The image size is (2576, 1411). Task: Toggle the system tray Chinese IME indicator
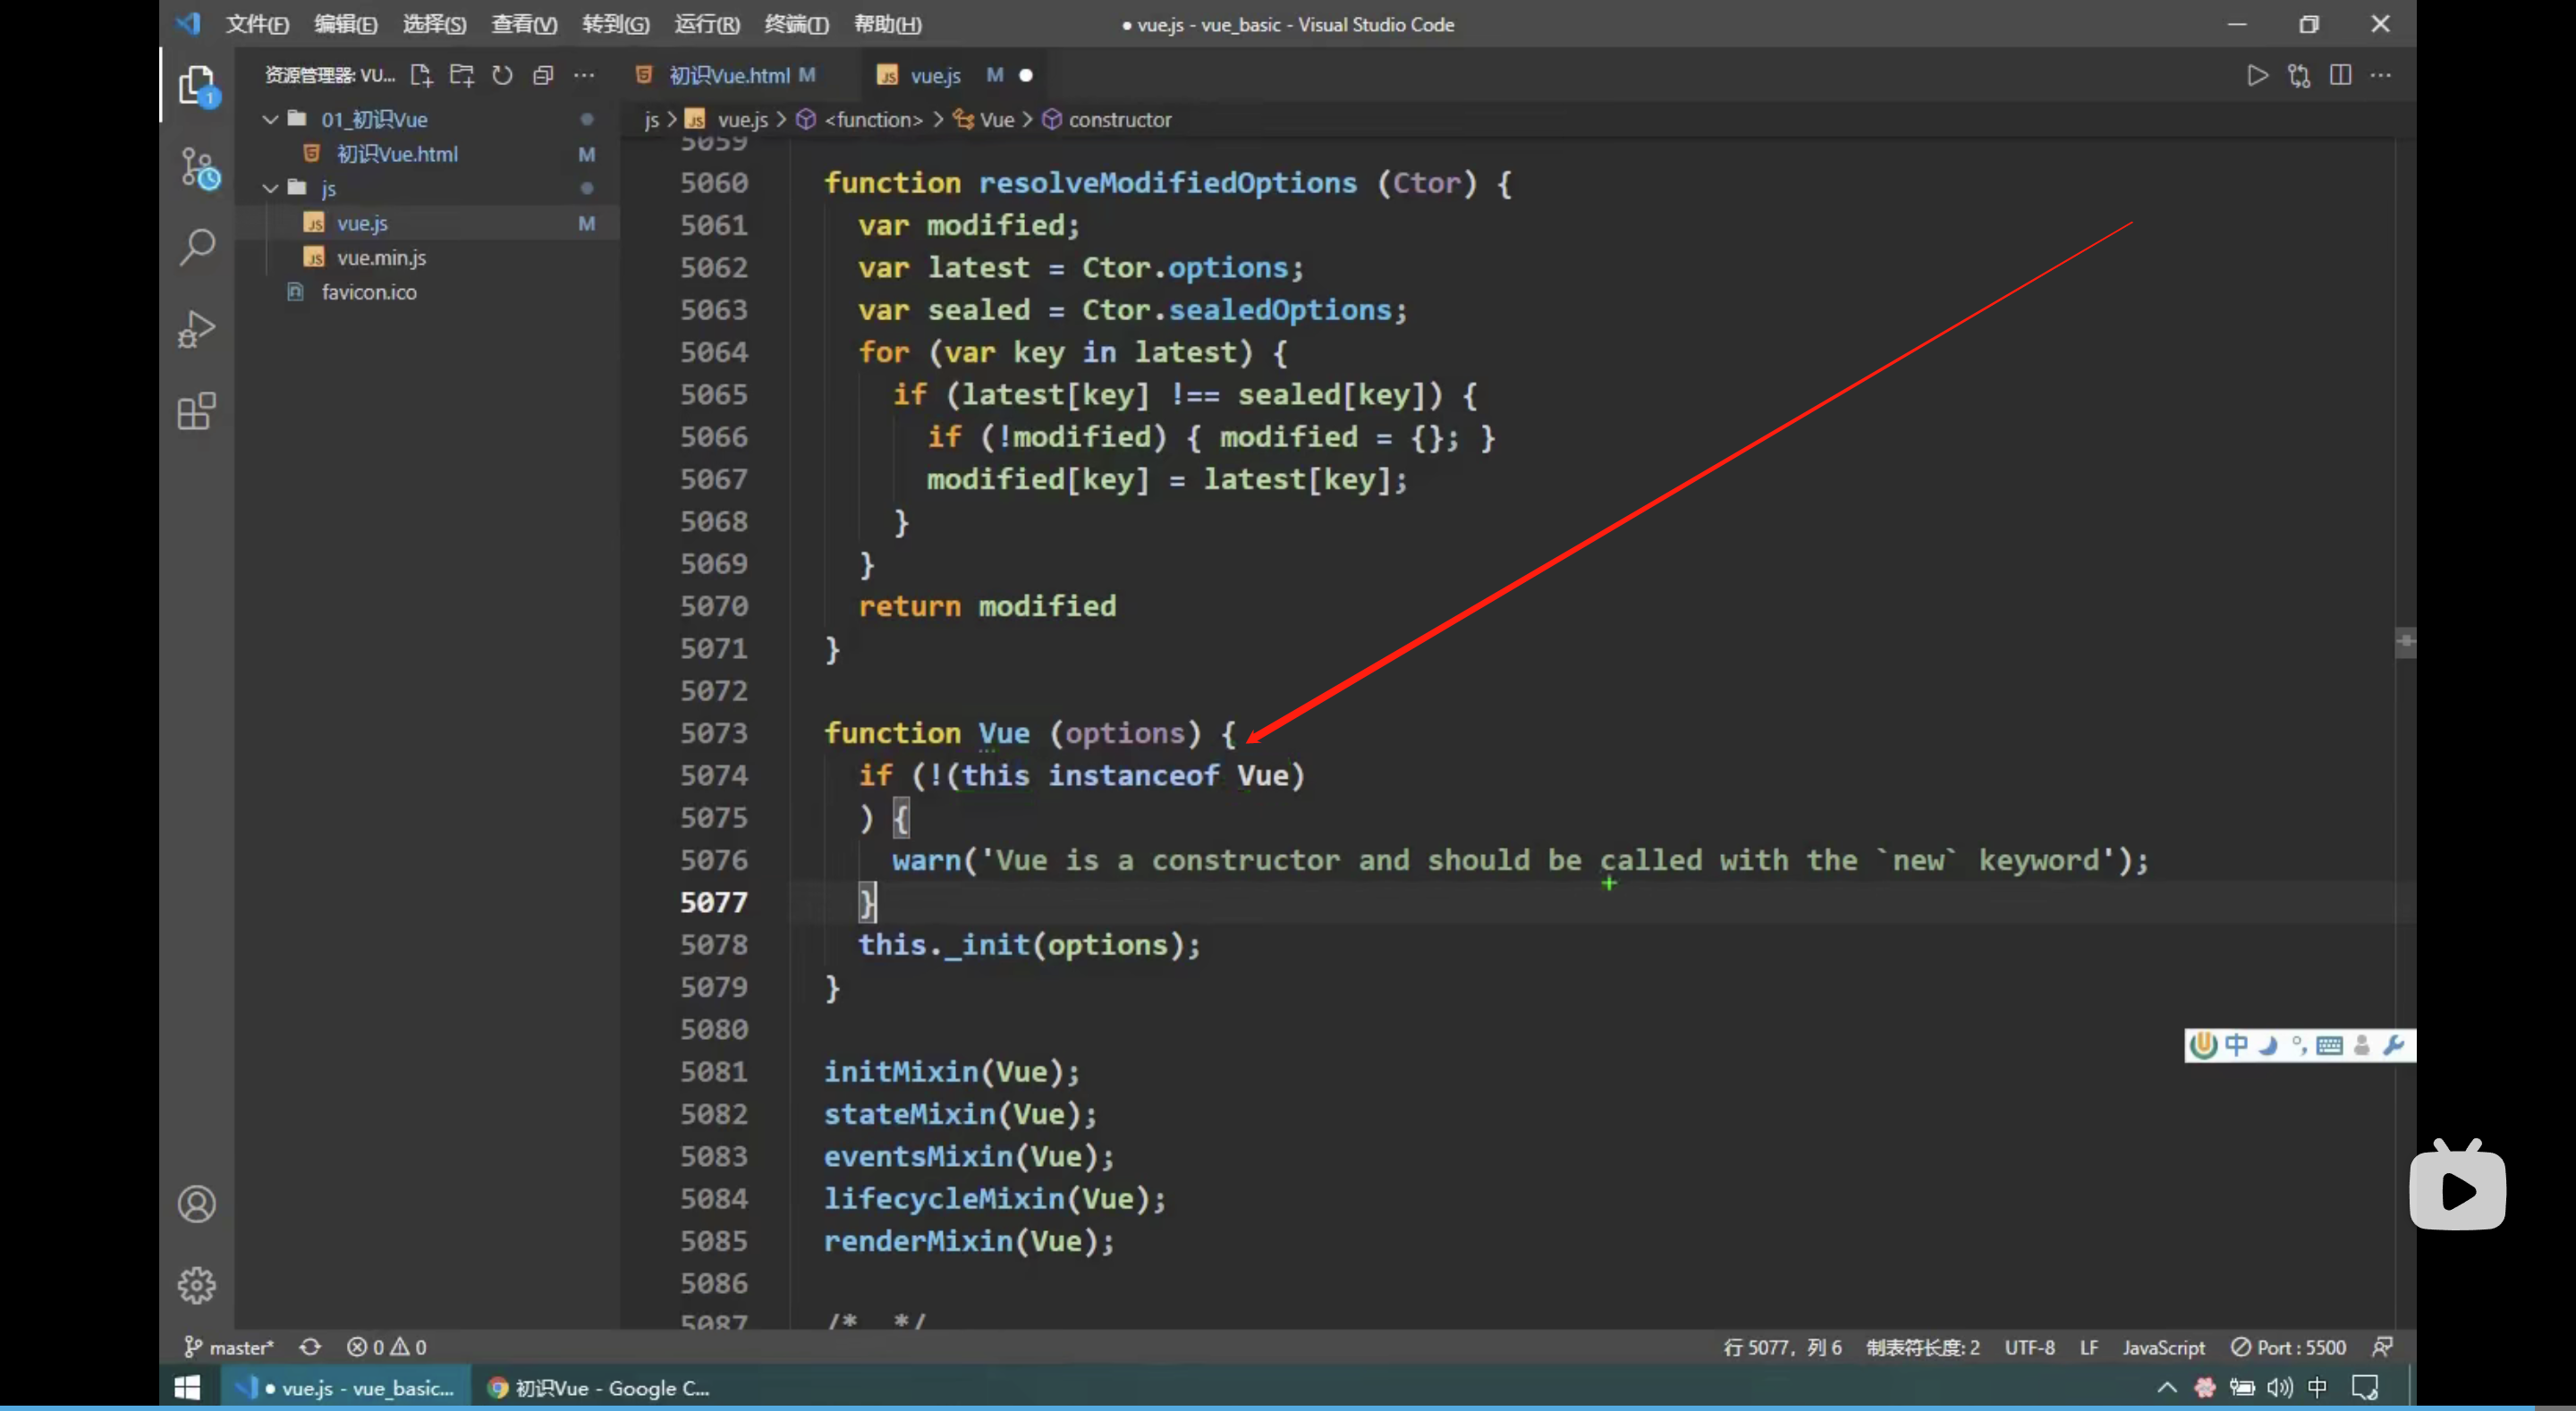pos(2317,1387)
